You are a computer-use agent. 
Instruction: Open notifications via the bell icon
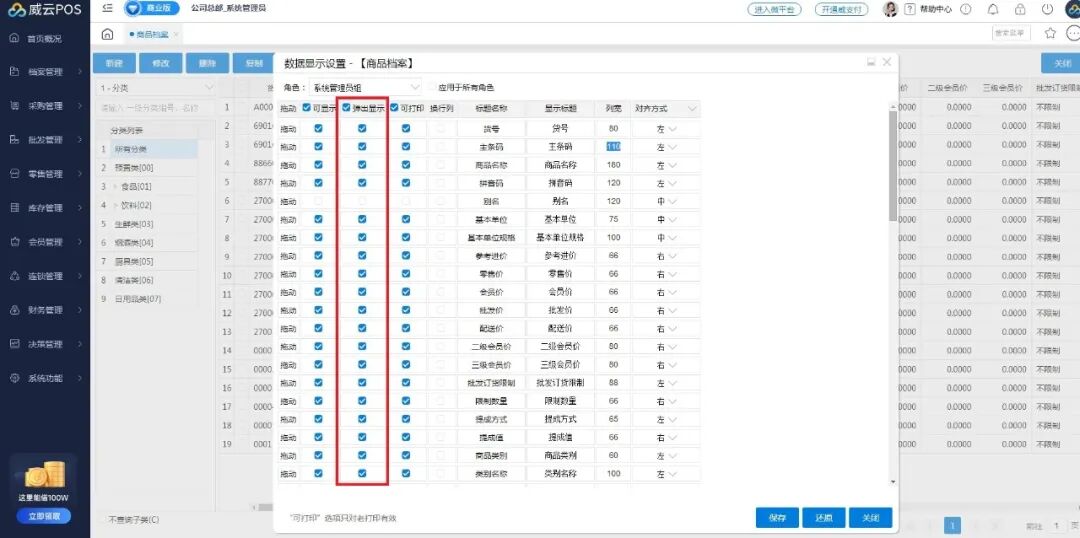(993, 9)
